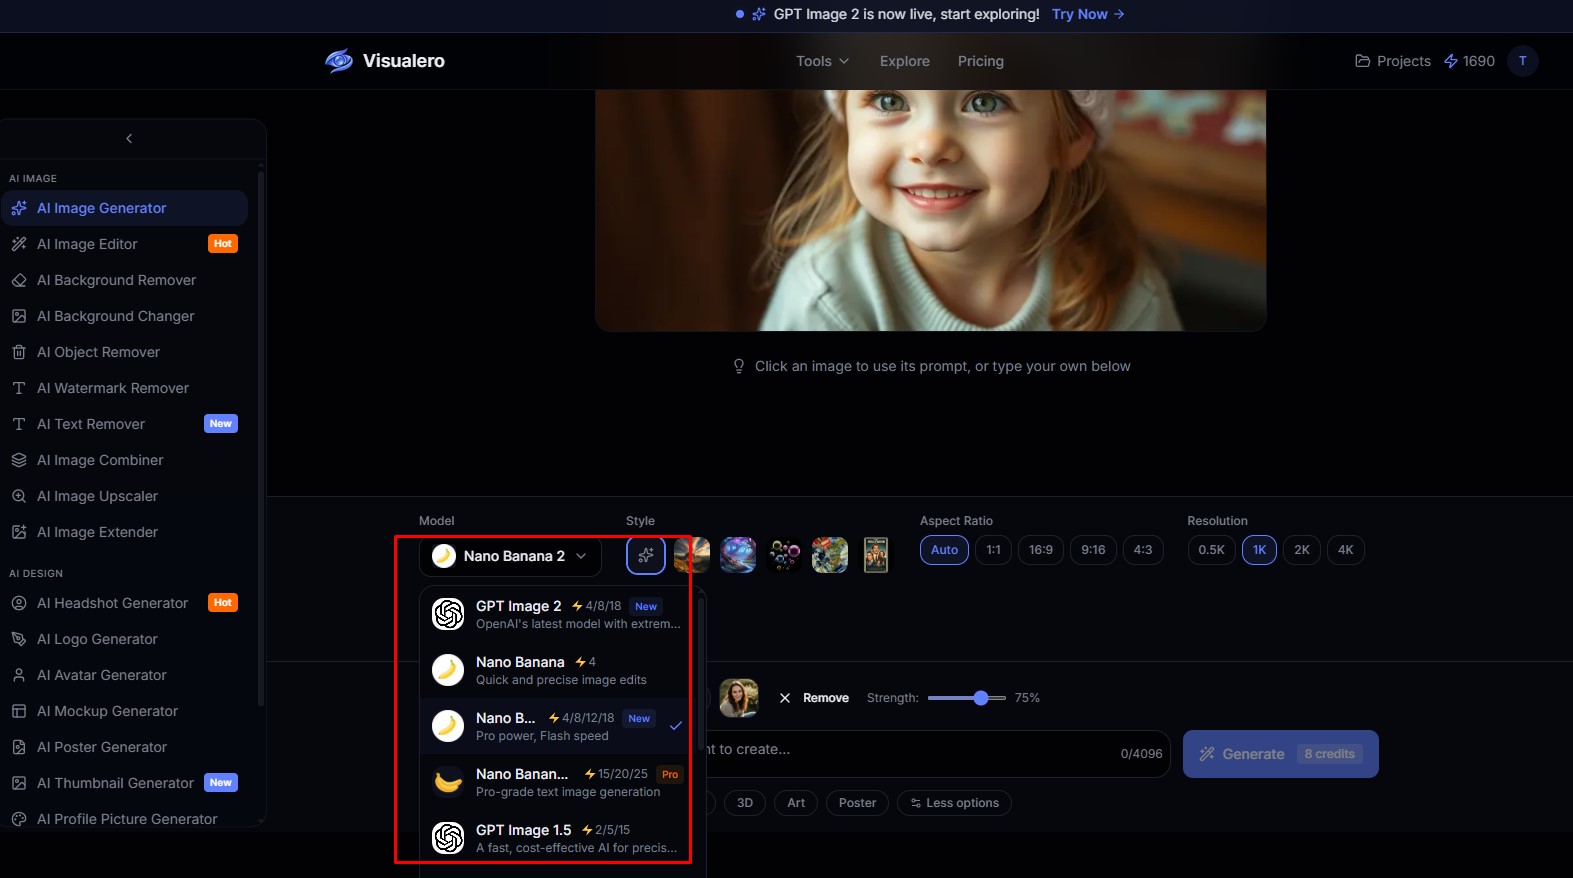Open the AI Image Generator sidebar item
The image size is (1573, 878).
pos(124,208)
